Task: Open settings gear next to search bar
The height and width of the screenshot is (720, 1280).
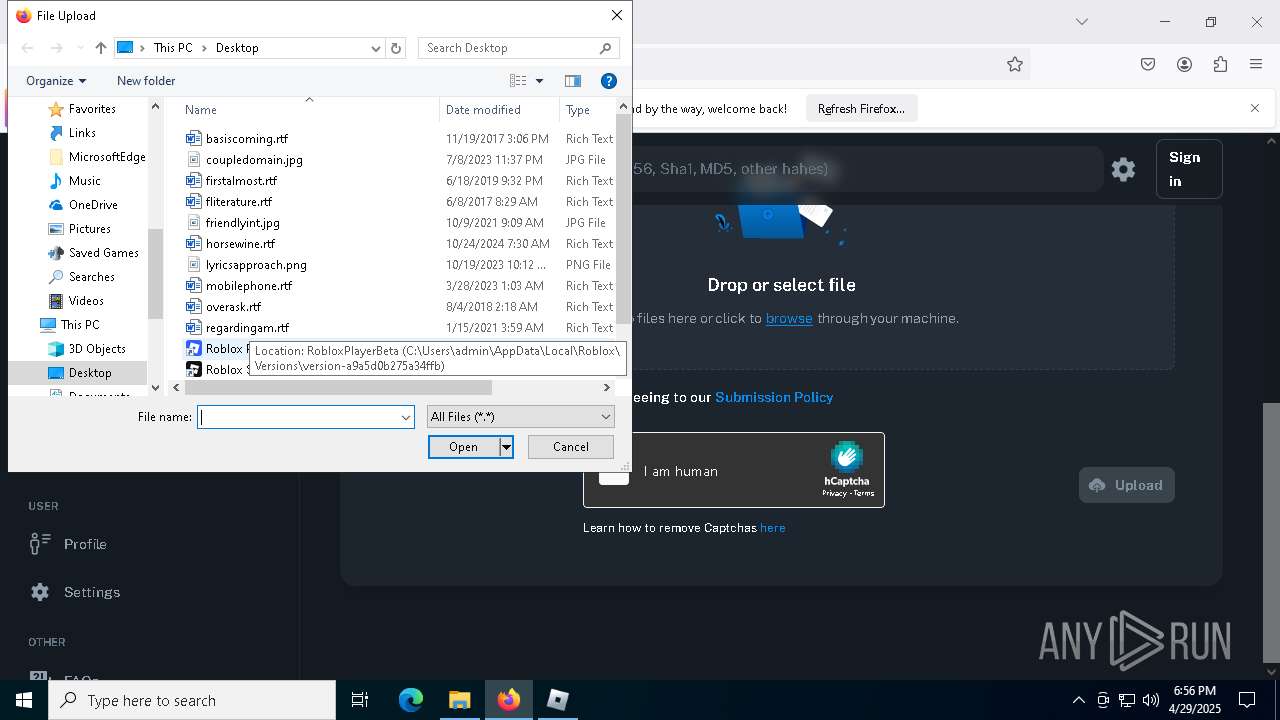Action: [1123, 169]
